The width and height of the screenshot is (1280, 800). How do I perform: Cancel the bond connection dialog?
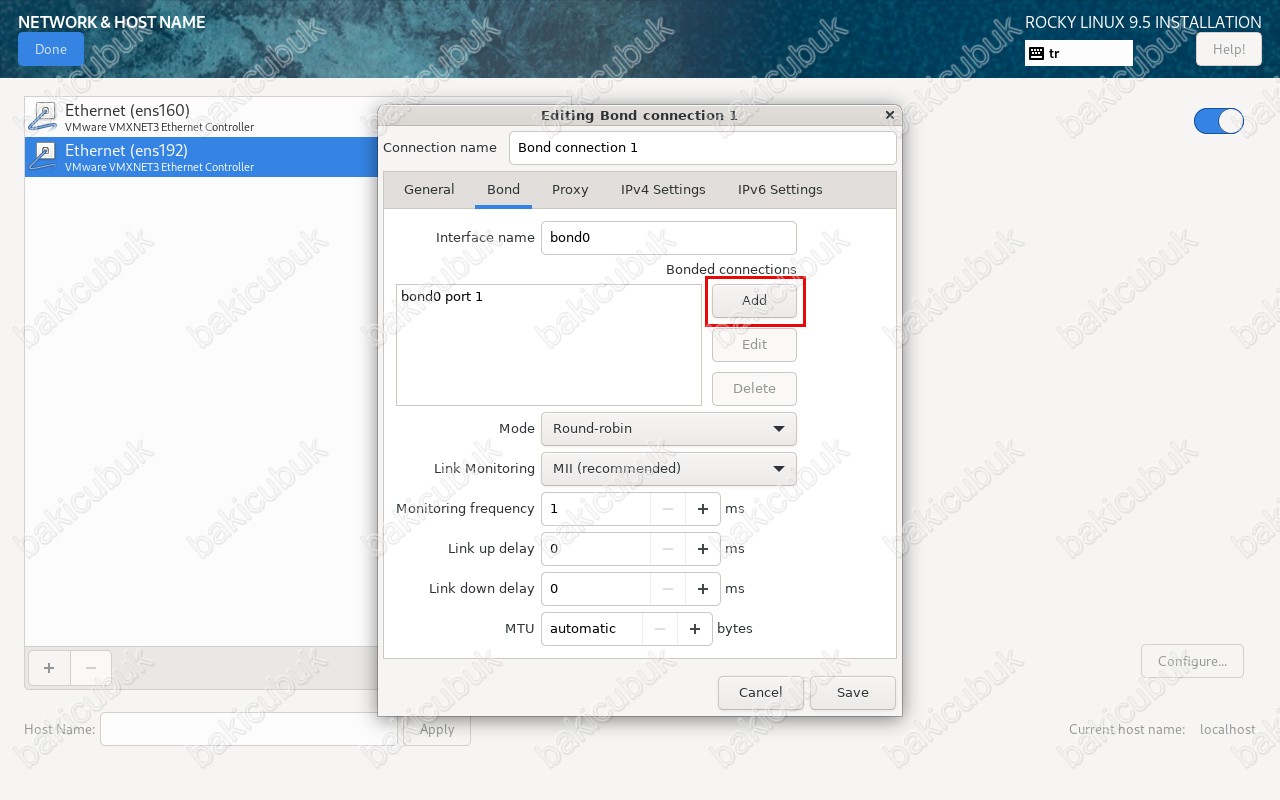(760, 692)
